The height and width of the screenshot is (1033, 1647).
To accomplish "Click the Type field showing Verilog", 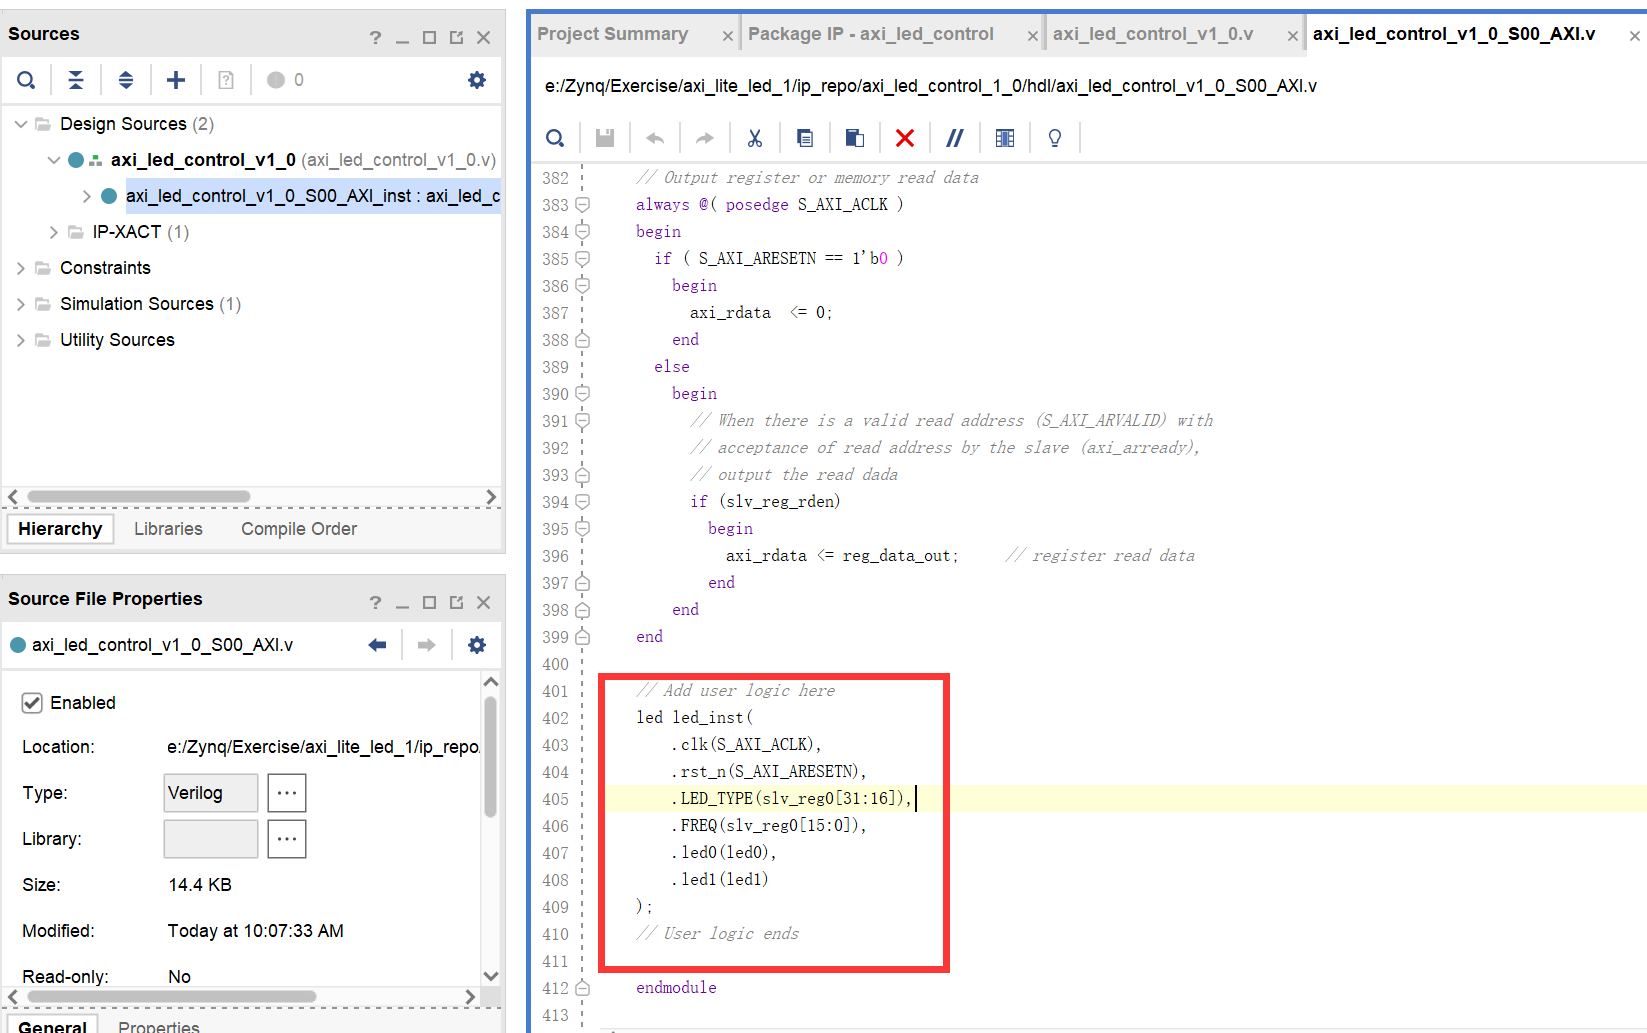I will pos(211,793).
